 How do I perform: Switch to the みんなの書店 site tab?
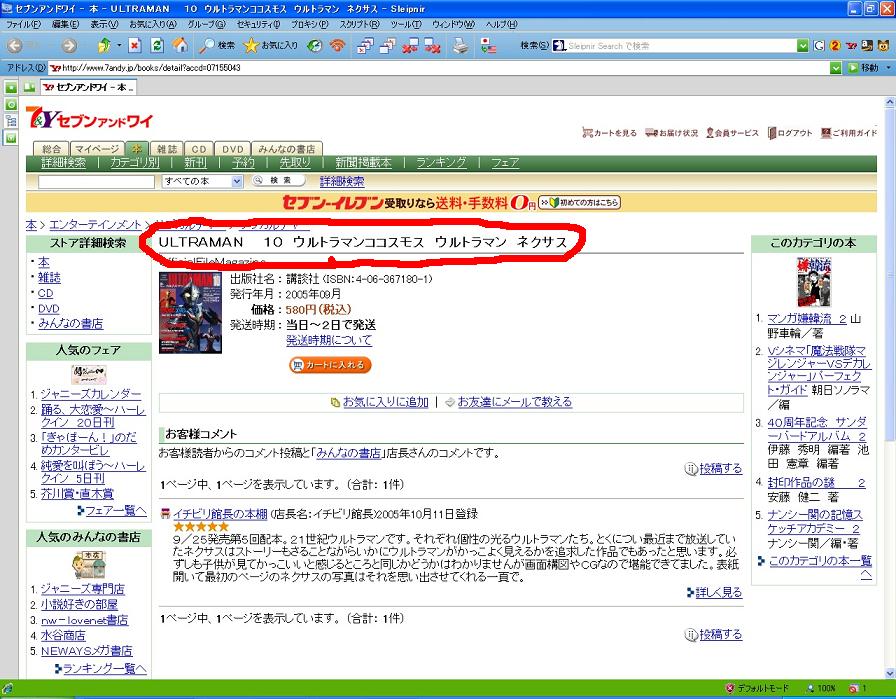tap(286, 149)
